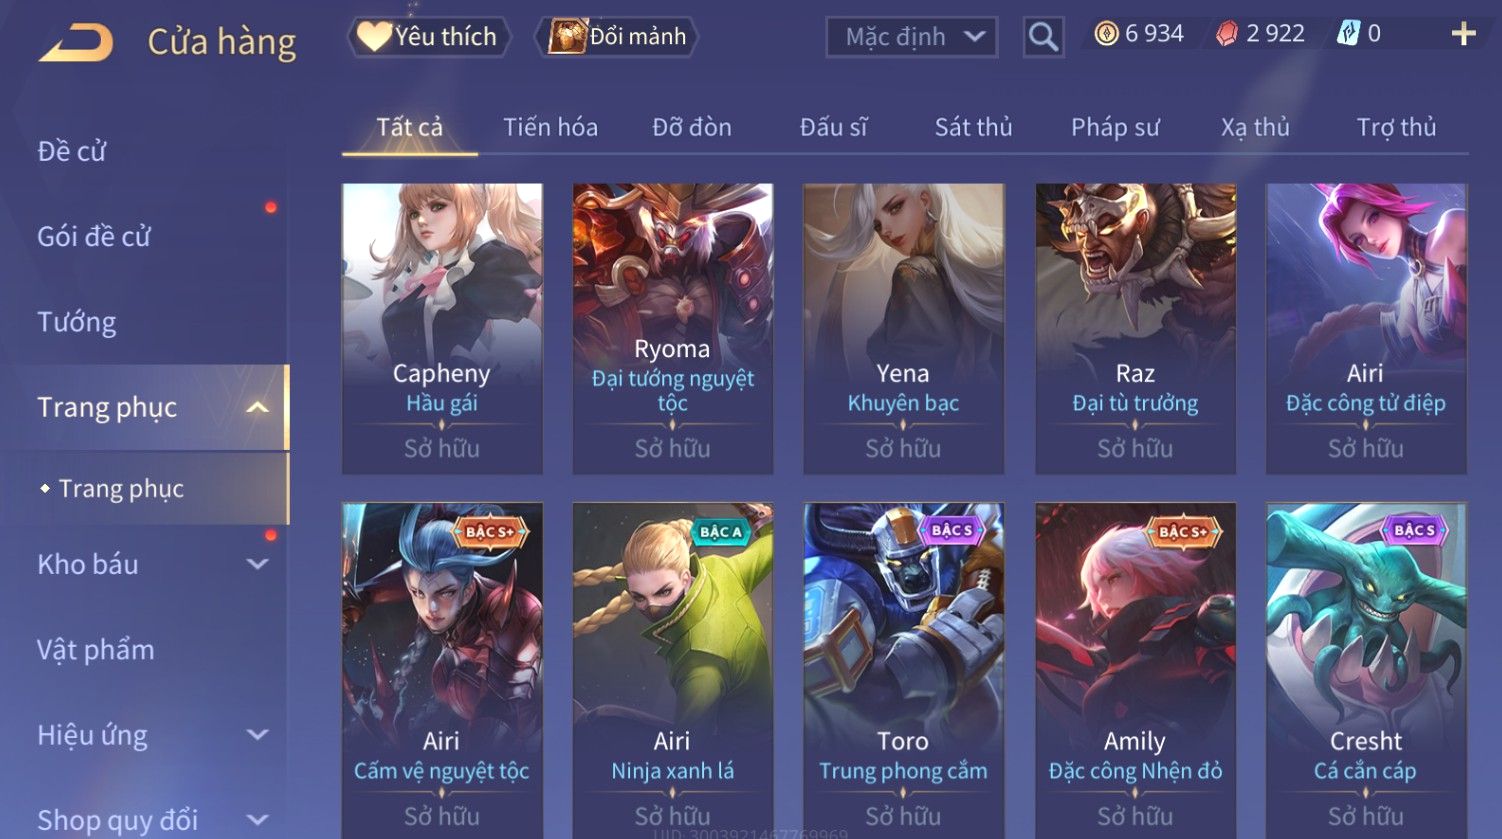This screenshot has height=839, width=1502.
Task: Select the Tiến hóa tab
Action: 550,127
